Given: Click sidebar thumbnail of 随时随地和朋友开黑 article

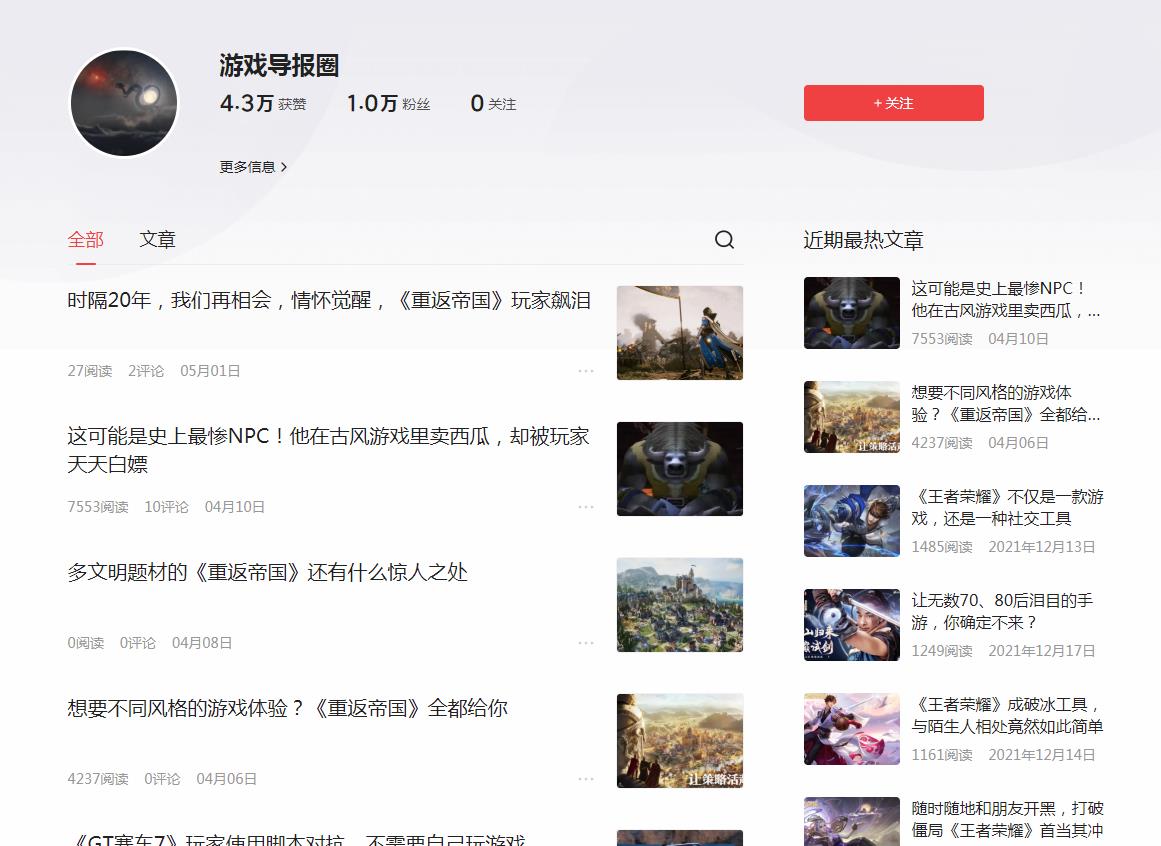Looking at the screenshot, I should point(852,822).
